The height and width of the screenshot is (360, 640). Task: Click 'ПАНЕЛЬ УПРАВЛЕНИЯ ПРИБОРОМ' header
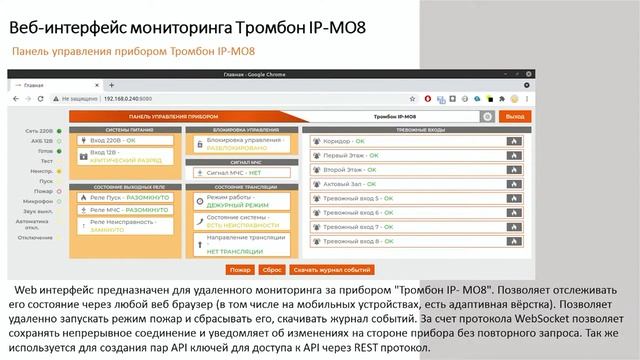[173, 117]
